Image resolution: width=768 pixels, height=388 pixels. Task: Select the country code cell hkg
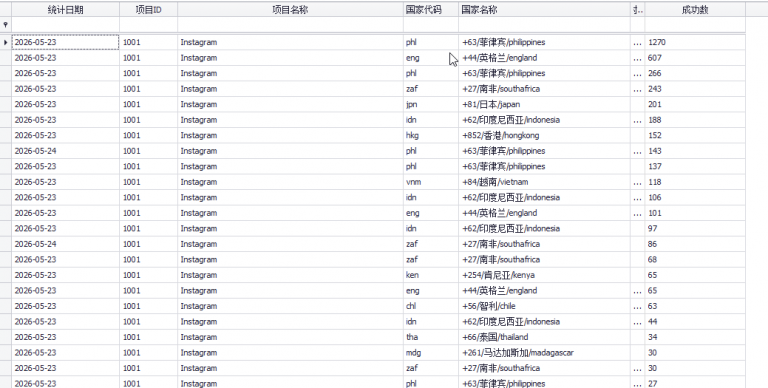click(x=431, y=135)
